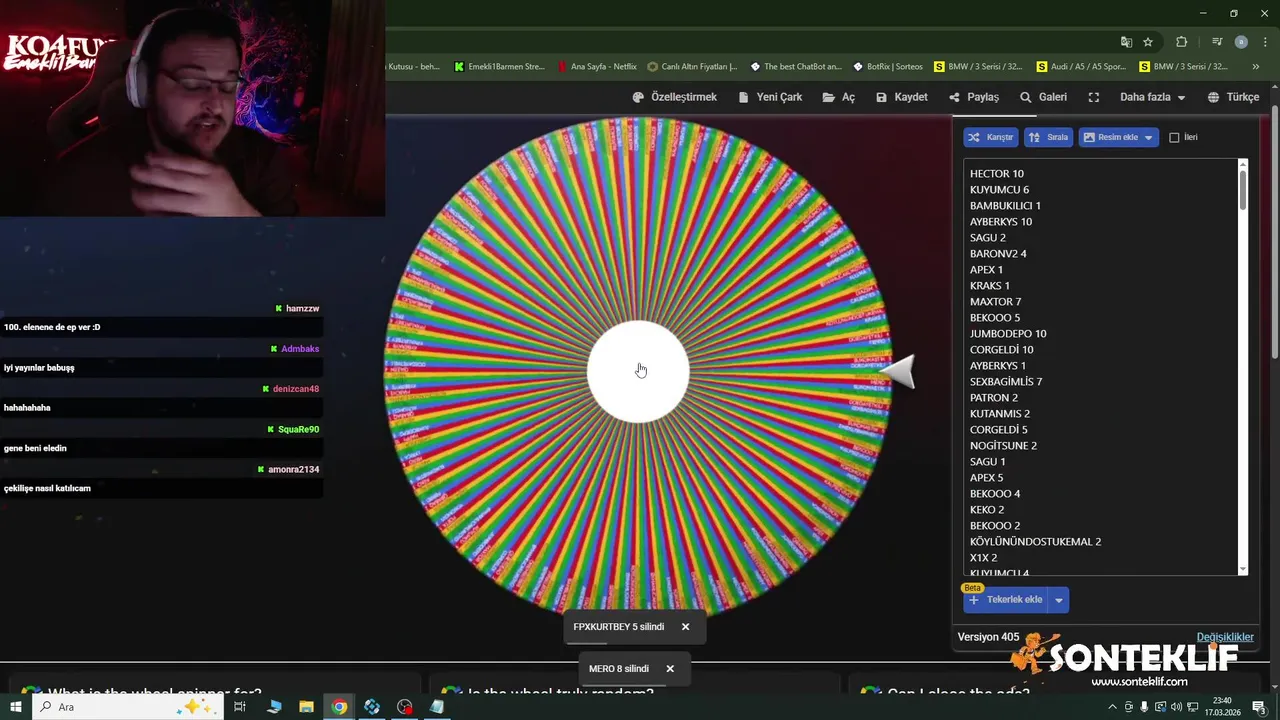Open the Galeri search

pyautogui.click(x=1043, y=97)
